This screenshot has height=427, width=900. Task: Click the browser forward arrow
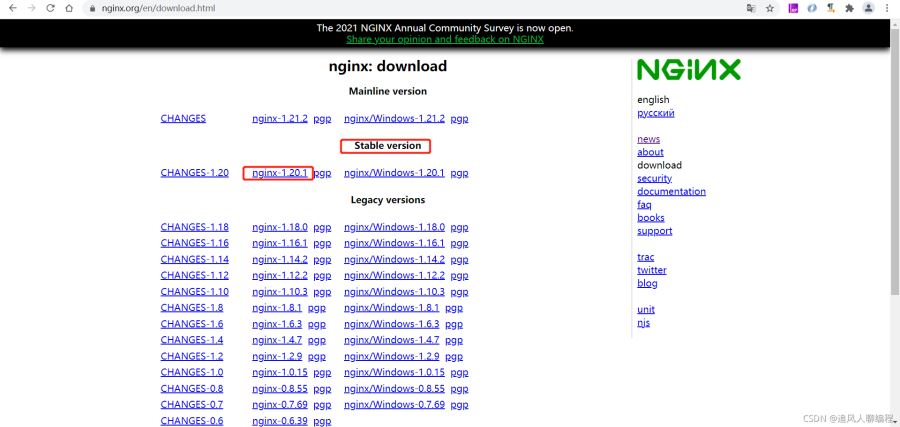click(x=32, y=8)
